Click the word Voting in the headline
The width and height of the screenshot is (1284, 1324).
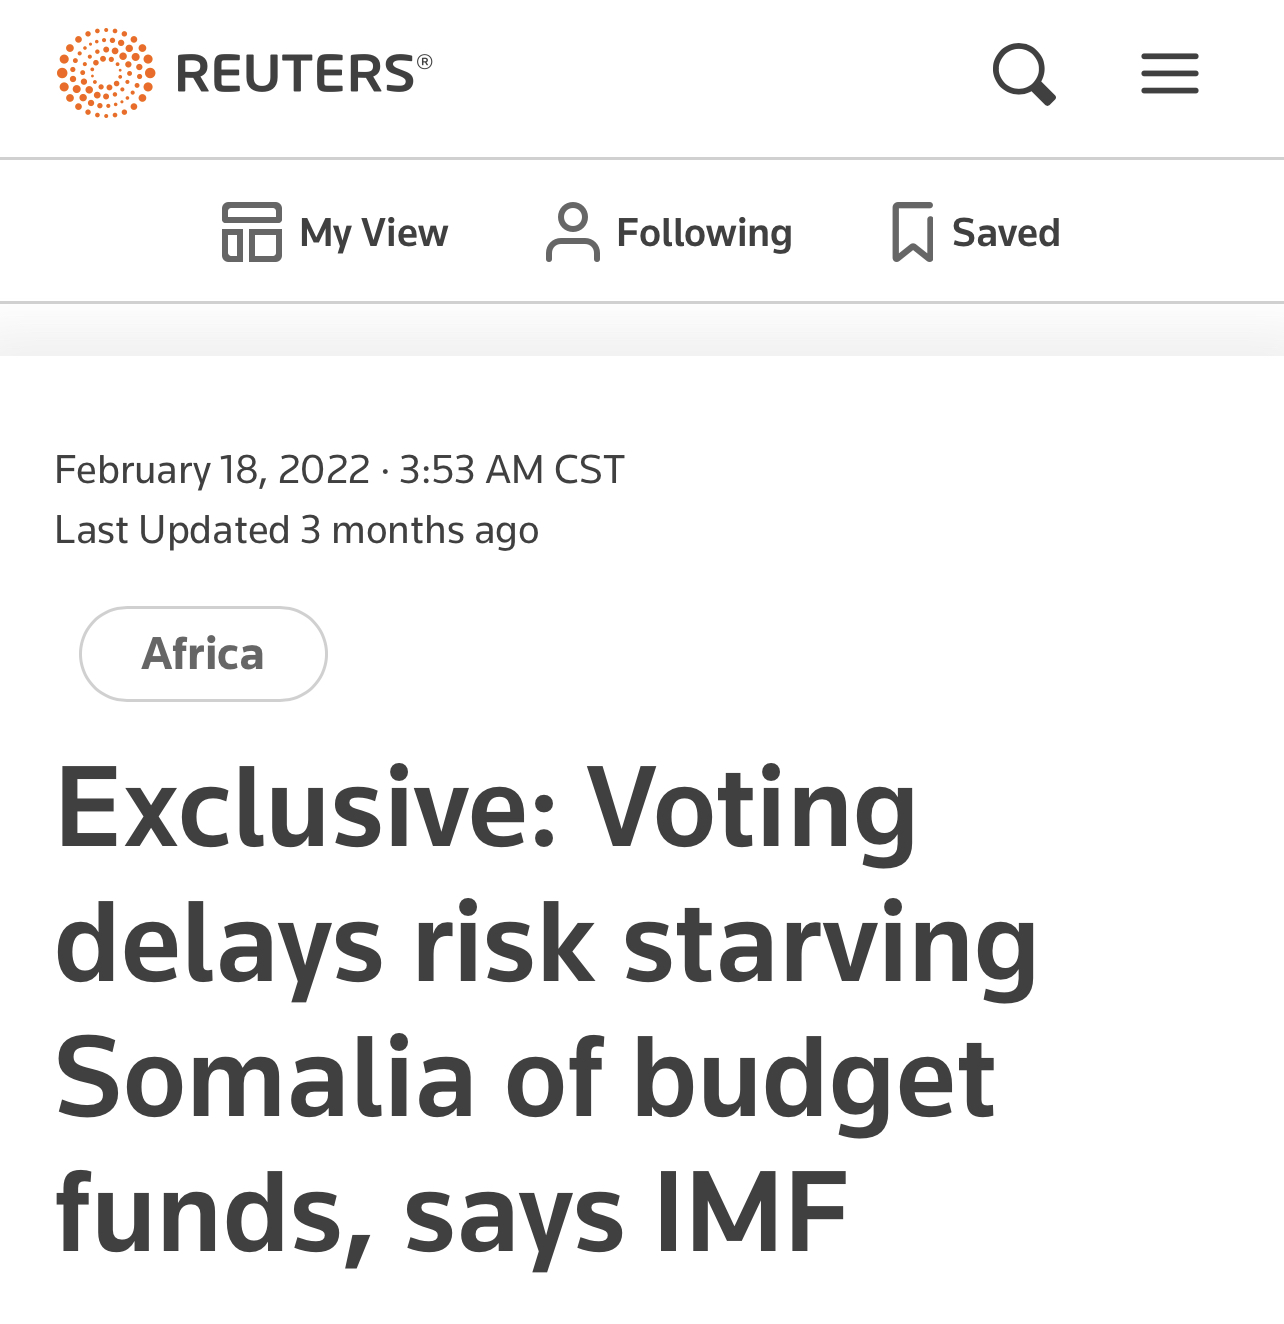coord(752,810)
